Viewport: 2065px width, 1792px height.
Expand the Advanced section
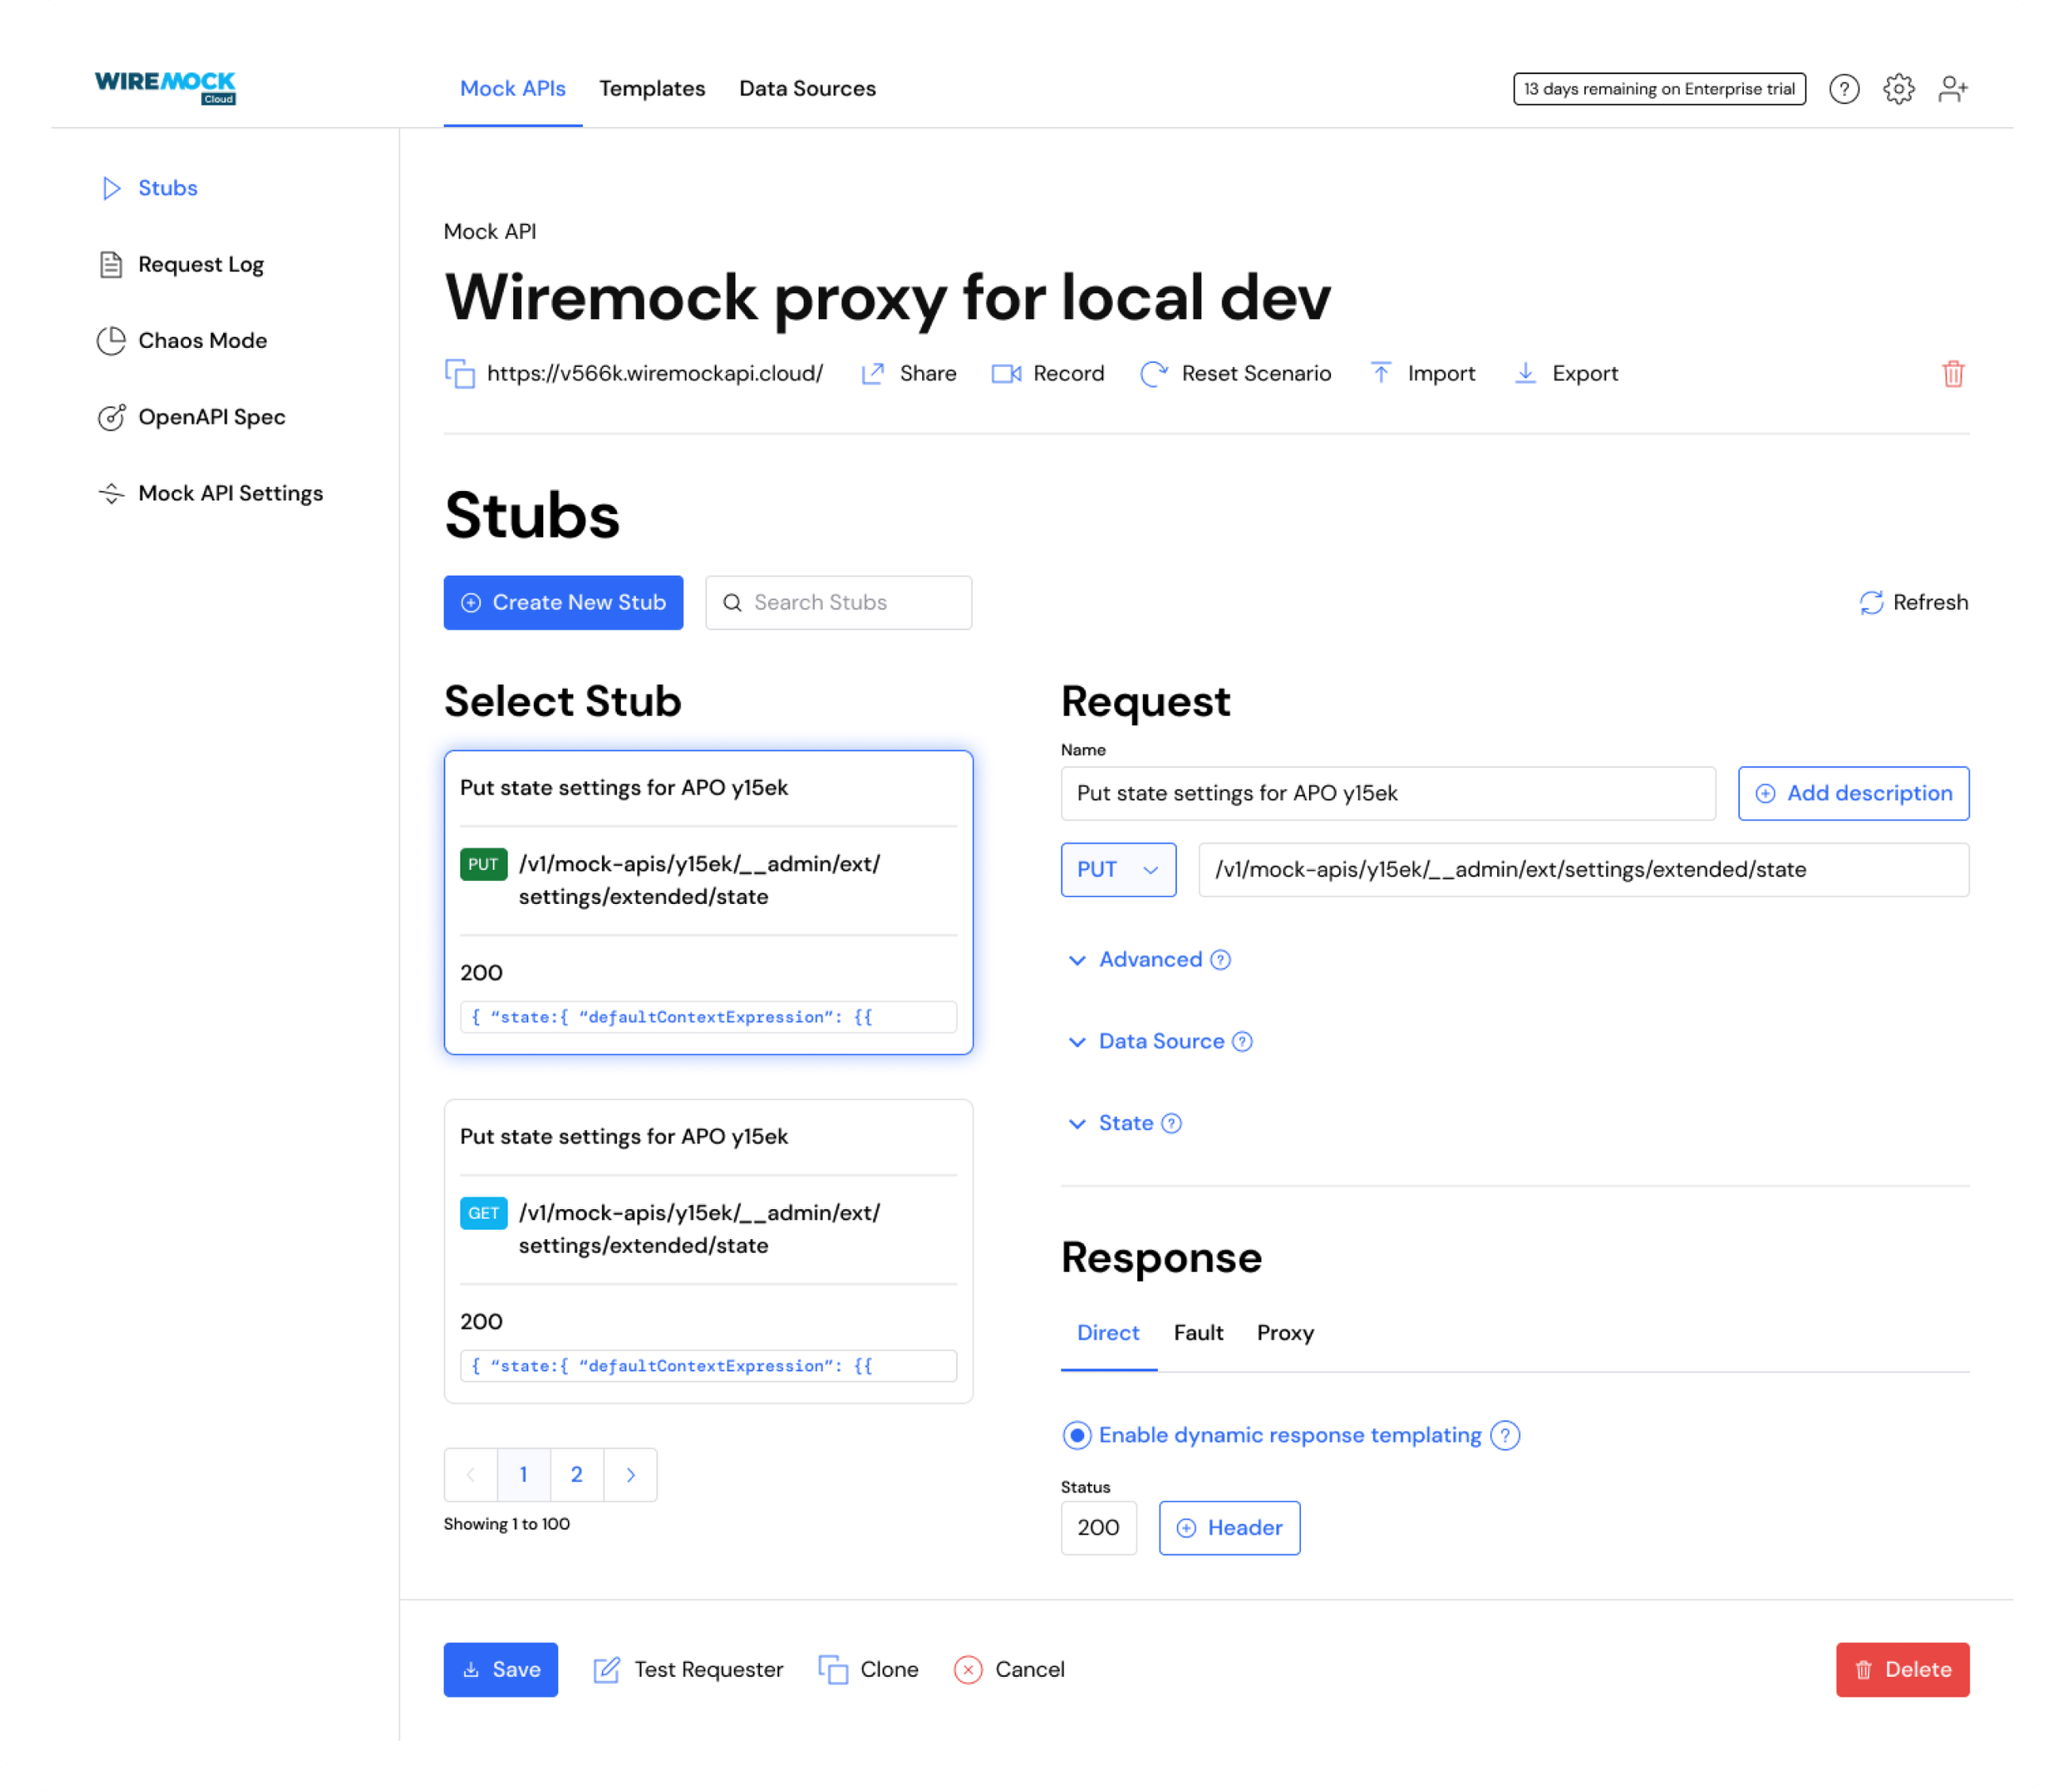pyautogui.click(x=1148, y=959)
